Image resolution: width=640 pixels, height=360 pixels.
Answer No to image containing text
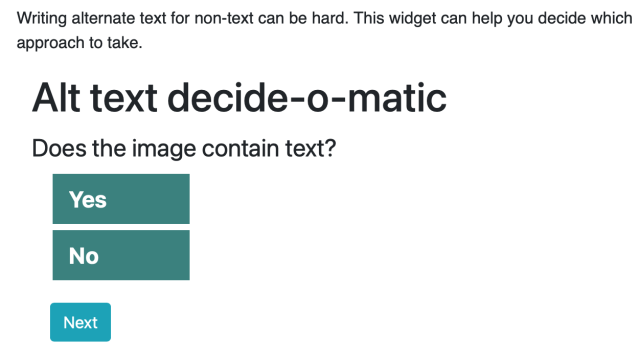tap(121, 255)
